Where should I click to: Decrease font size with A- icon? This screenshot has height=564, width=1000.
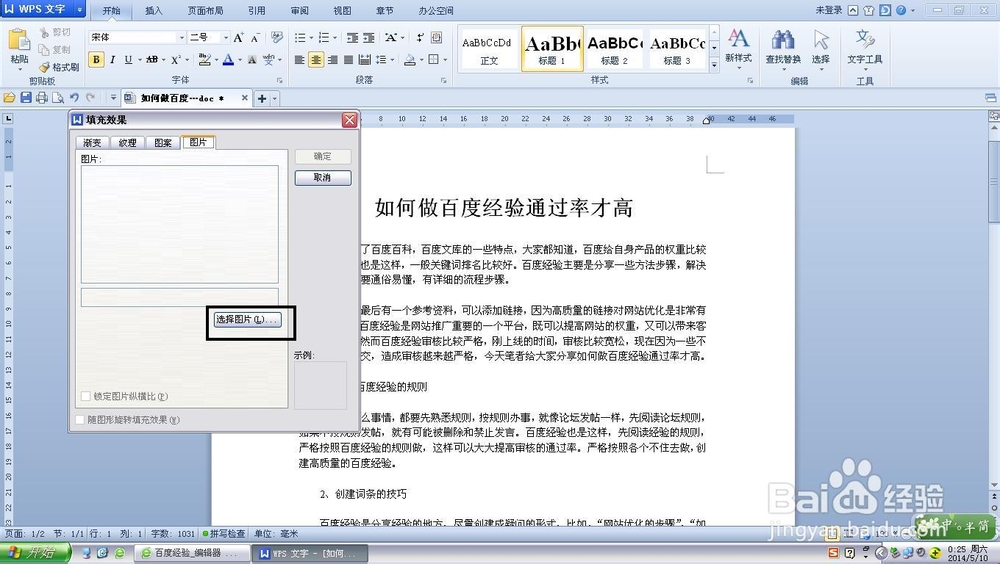pyautogui.click(x=254, y=38)
